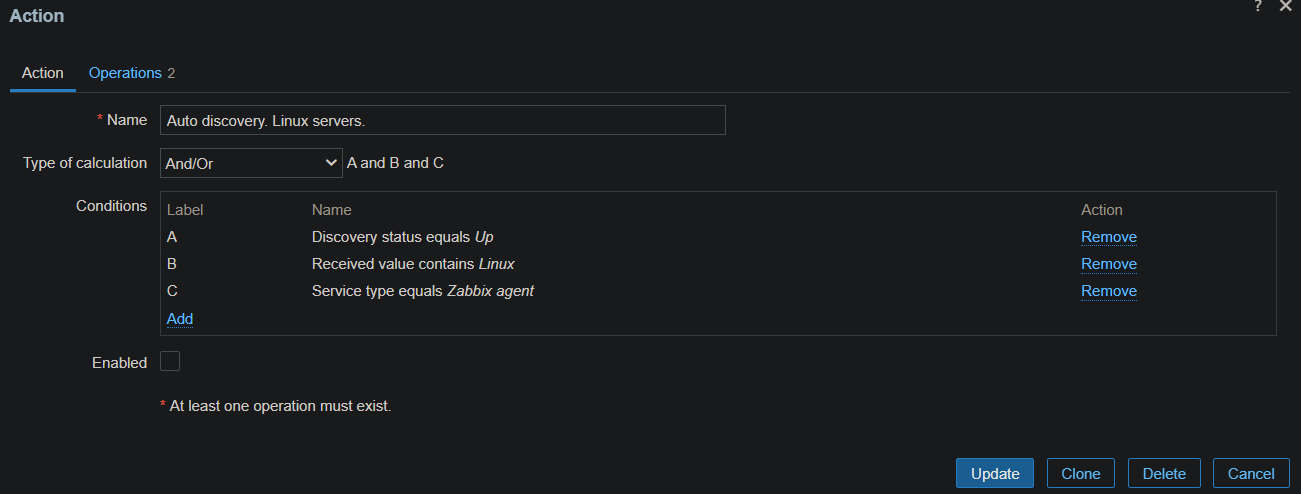Click the 'A and B and C' expression

pyautogui.click(x=395, y=163)
